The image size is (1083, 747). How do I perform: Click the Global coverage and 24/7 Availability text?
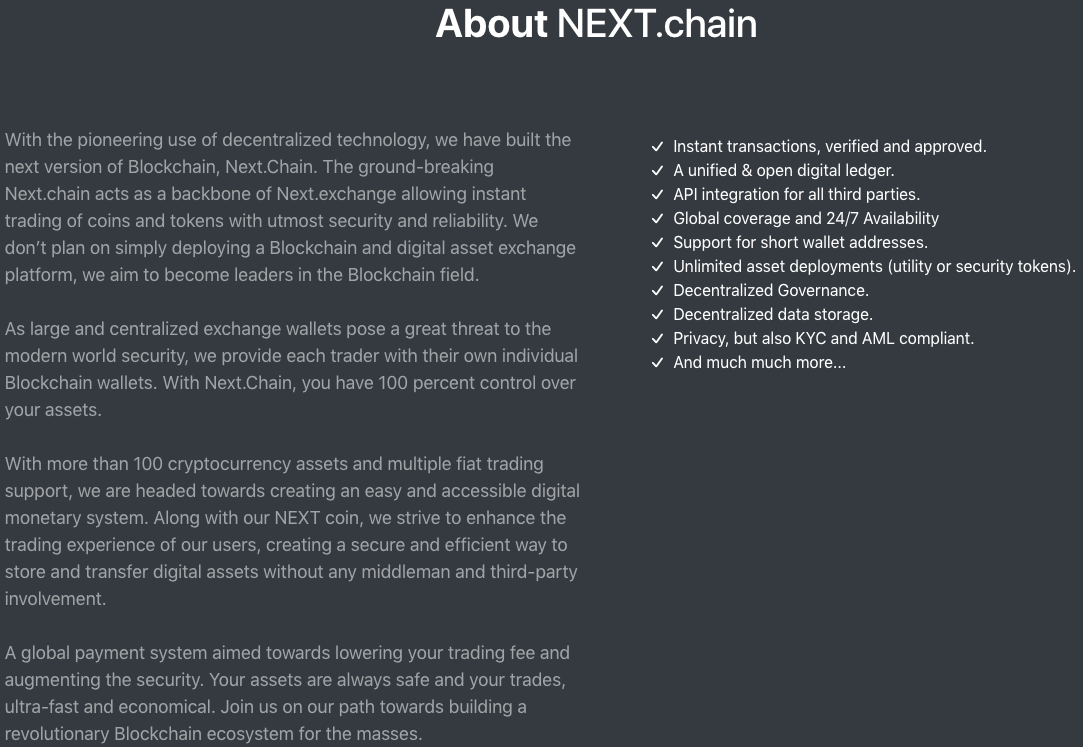[x=806, y=219]
